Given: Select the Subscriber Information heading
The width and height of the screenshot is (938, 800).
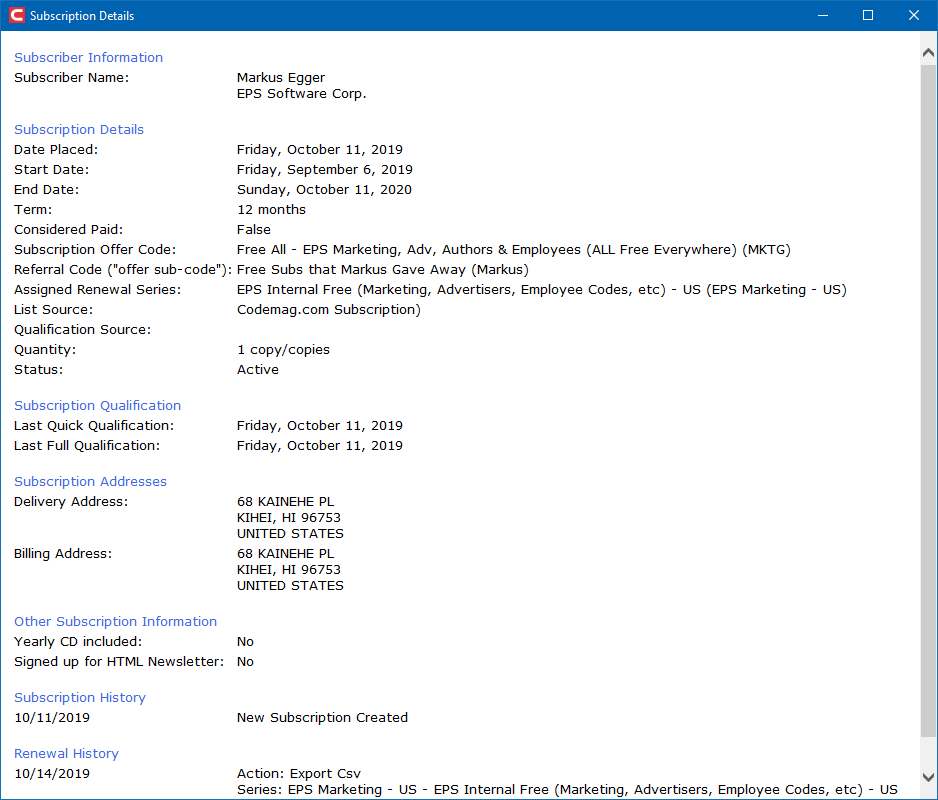Looking at the screenshot, I should tap(89, 57).
